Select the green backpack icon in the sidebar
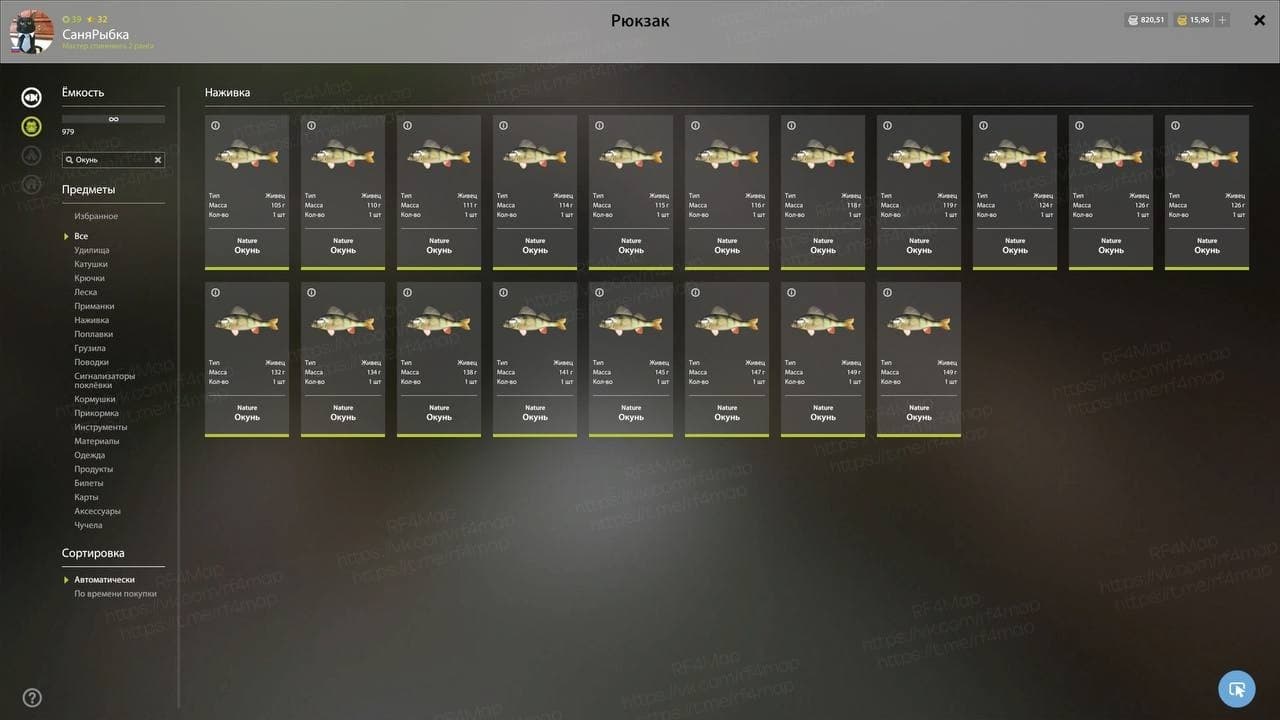Image resolution: width=1280 pixels, height=720 pixels. tap(32, 127)
